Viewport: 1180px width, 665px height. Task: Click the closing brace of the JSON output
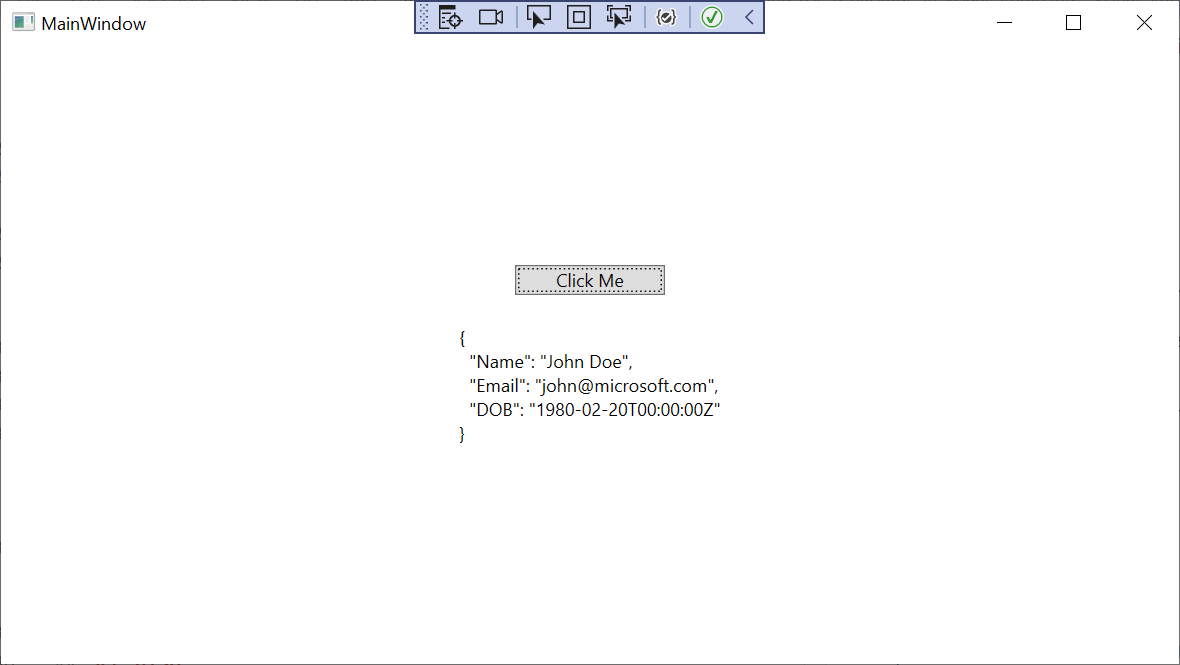coord(462,433)
